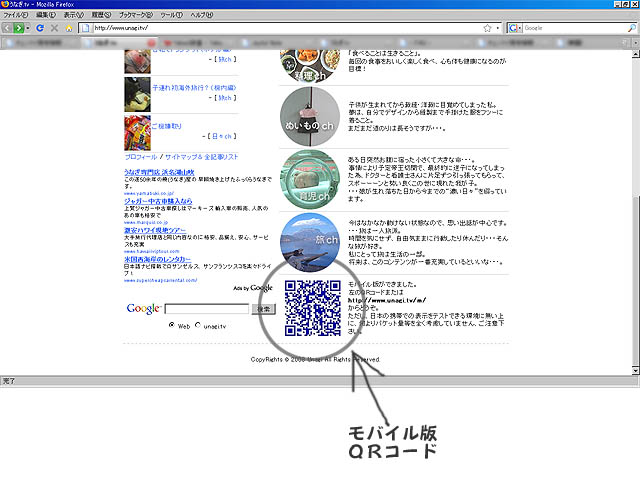Open the ad 米国西海岸のレンタカー
Image resolution: width=640 pixels, height=480 pixels.
(x=158, y=259)
